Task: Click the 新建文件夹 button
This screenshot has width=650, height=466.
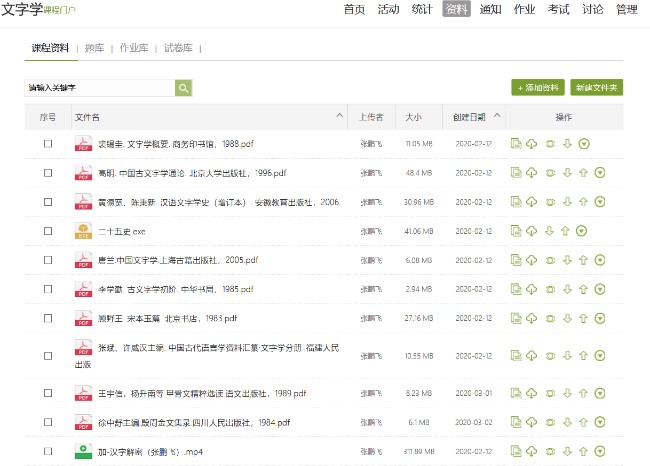Action: pyautogui.click(x=598, y=88)
